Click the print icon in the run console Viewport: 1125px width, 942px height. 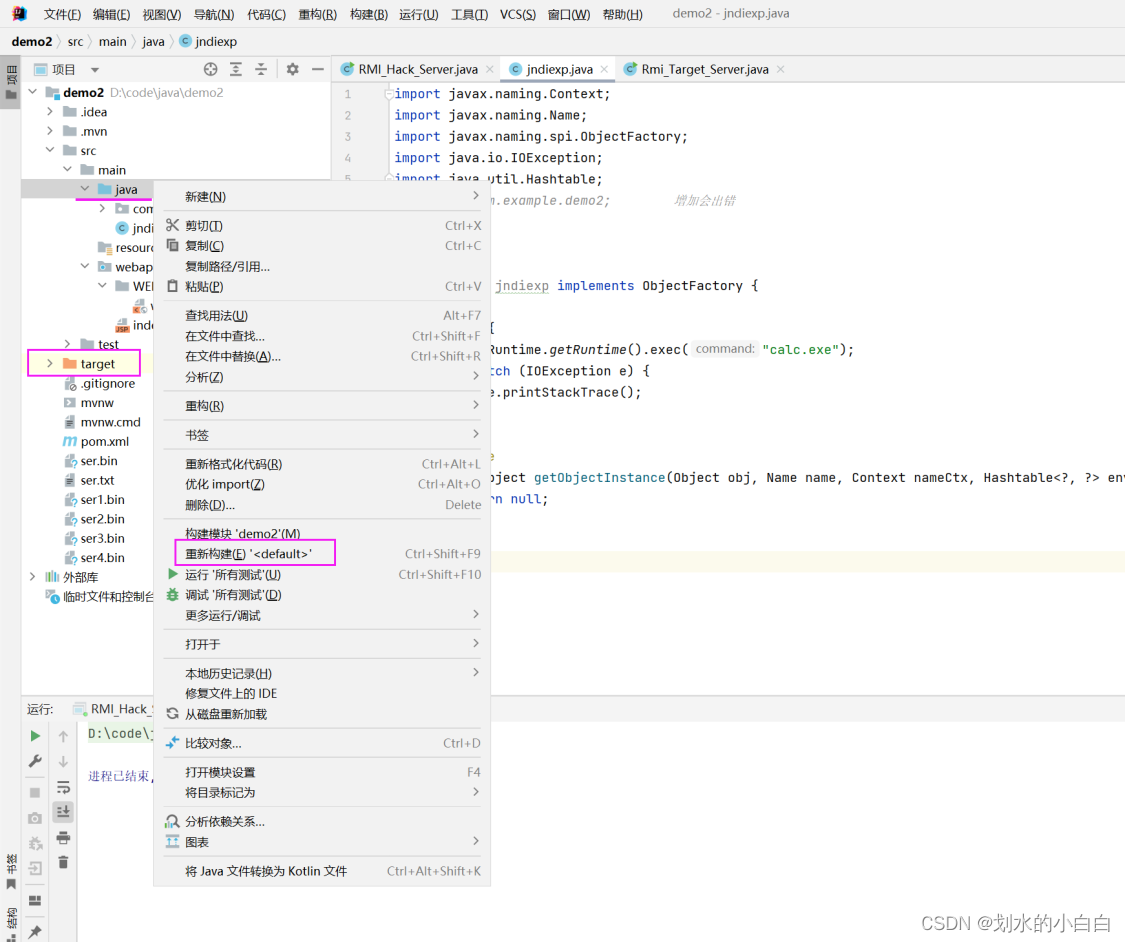pos(63,837)
